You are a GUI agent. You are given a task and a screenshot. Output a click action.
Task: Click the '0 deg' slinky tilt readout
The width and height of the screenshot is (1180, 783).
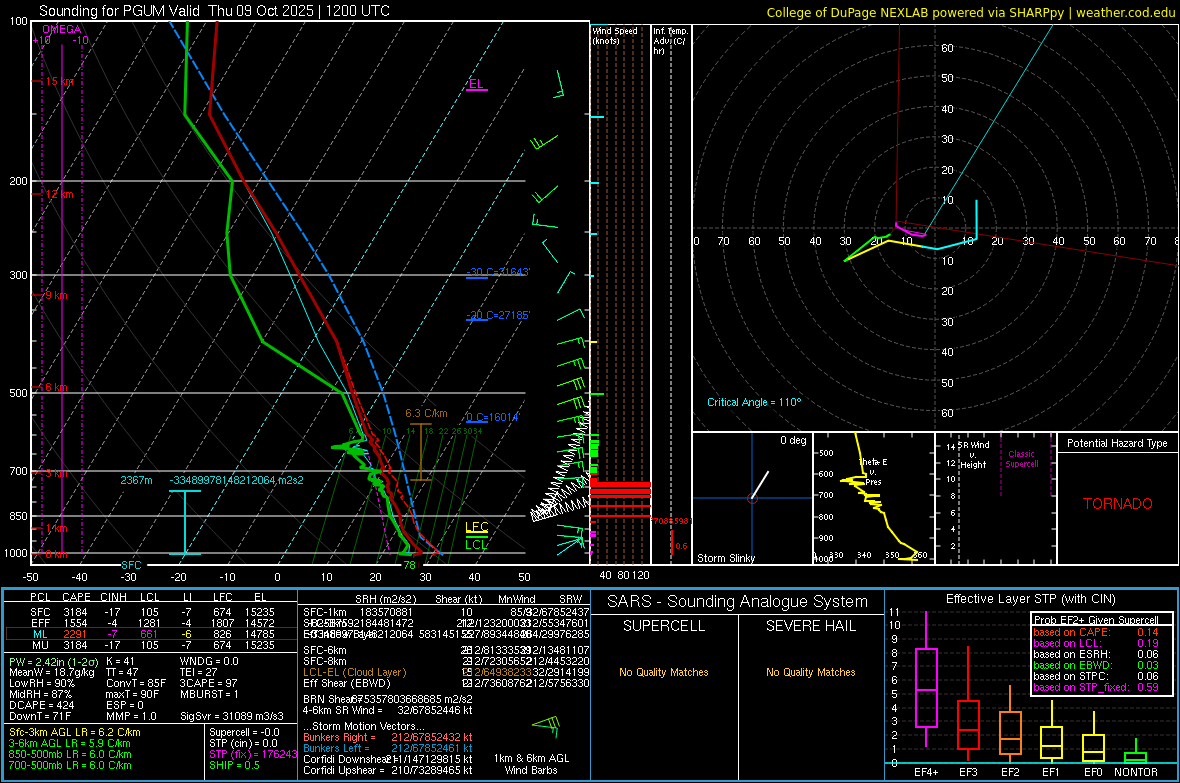click(793, 440)
